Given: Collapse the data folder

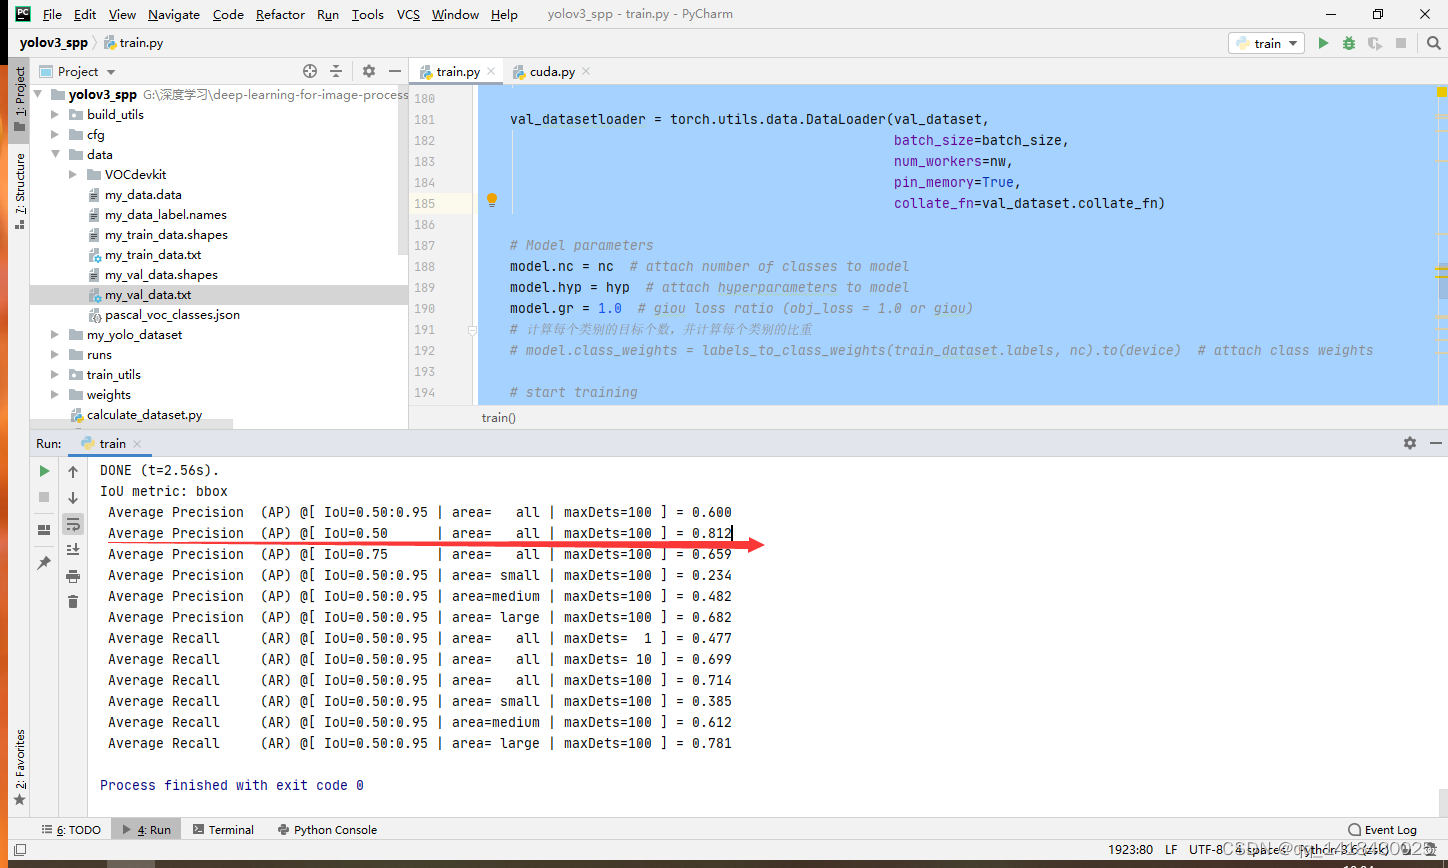Looking at the screenshot, I should pyautogui.click(x=55, y=154).
